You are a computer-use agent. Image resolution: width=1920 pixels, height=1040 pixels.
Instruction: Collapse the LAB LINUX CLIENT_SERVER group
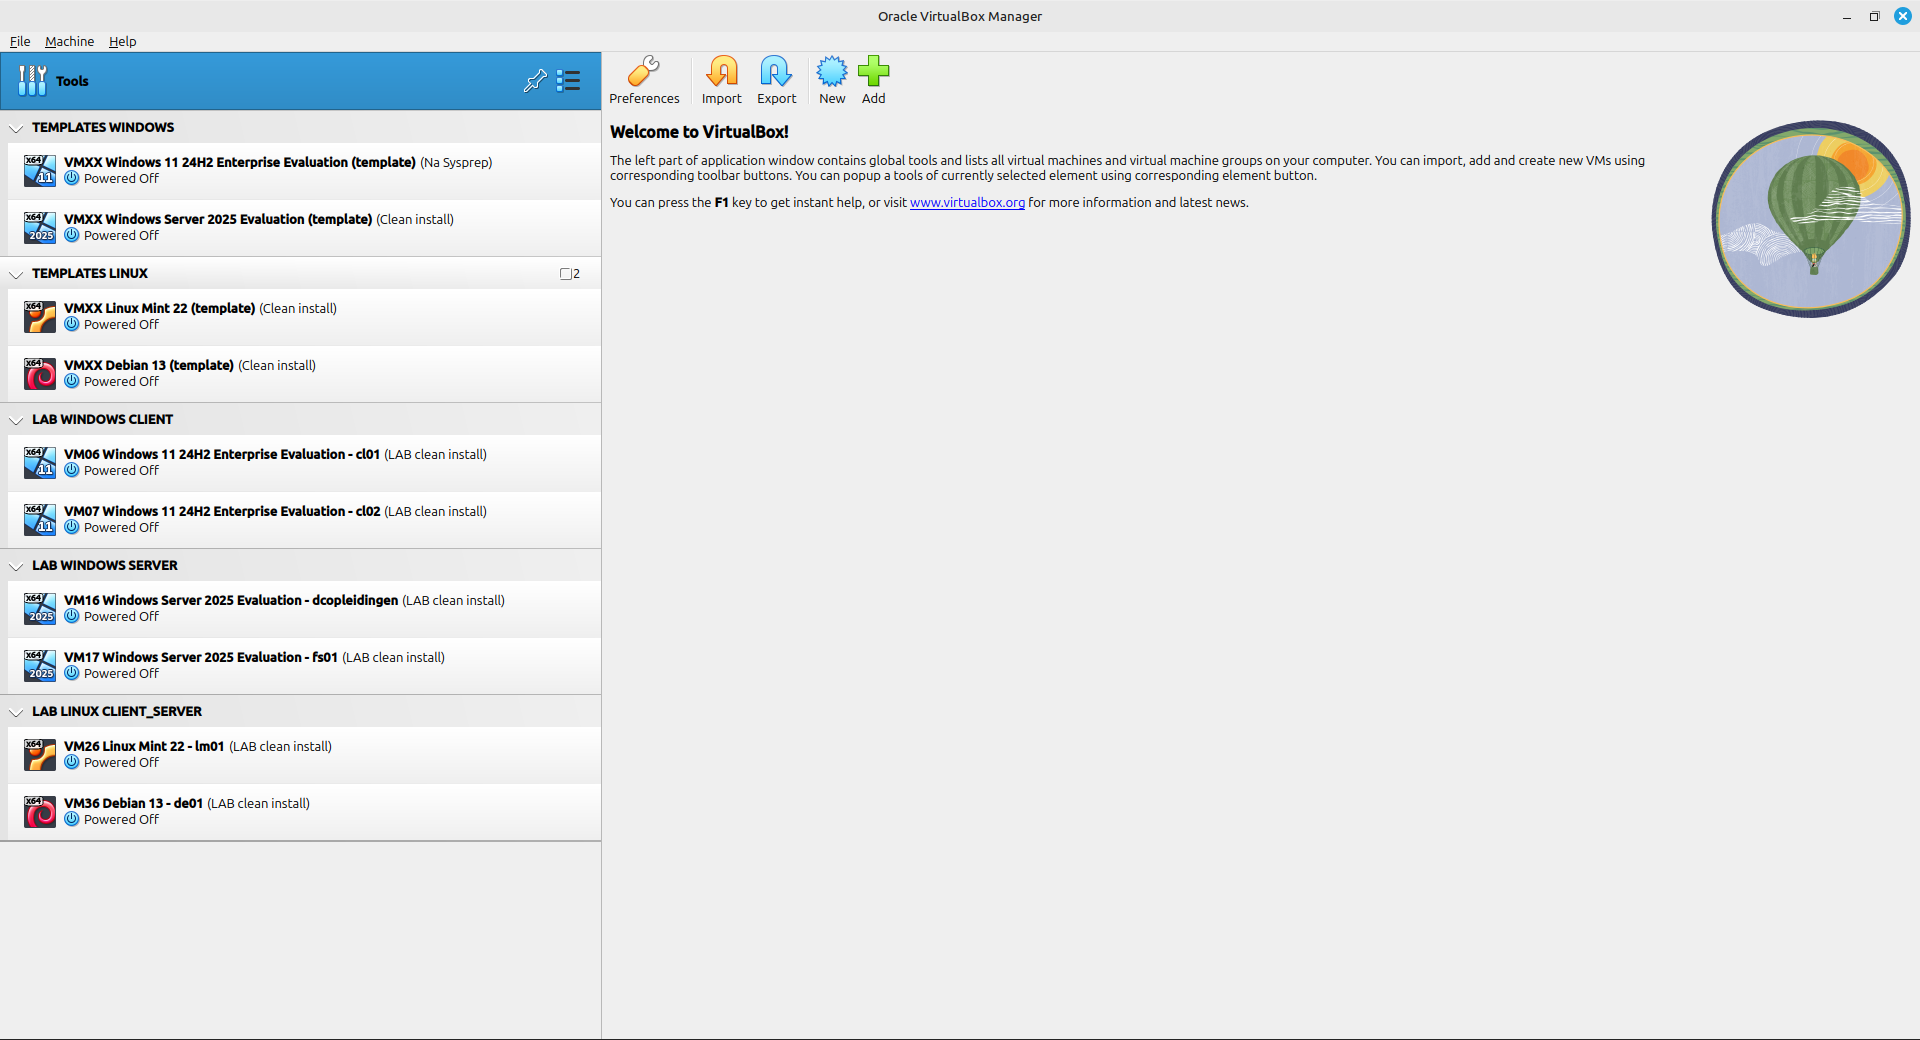click(16, 712)
